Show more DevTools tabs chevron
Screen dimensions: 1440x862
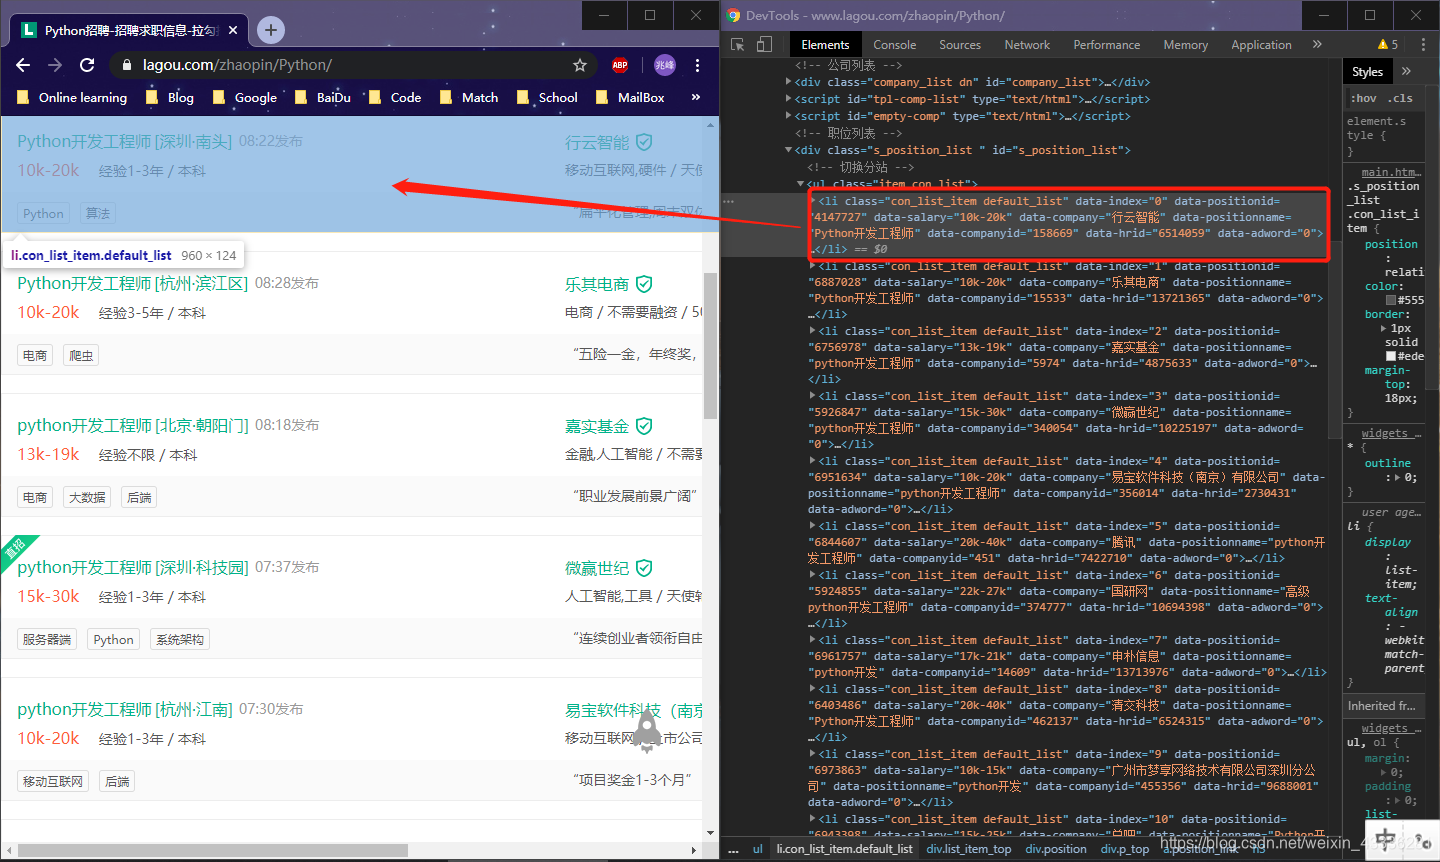pyautogui.click(x=1317, y=44)
